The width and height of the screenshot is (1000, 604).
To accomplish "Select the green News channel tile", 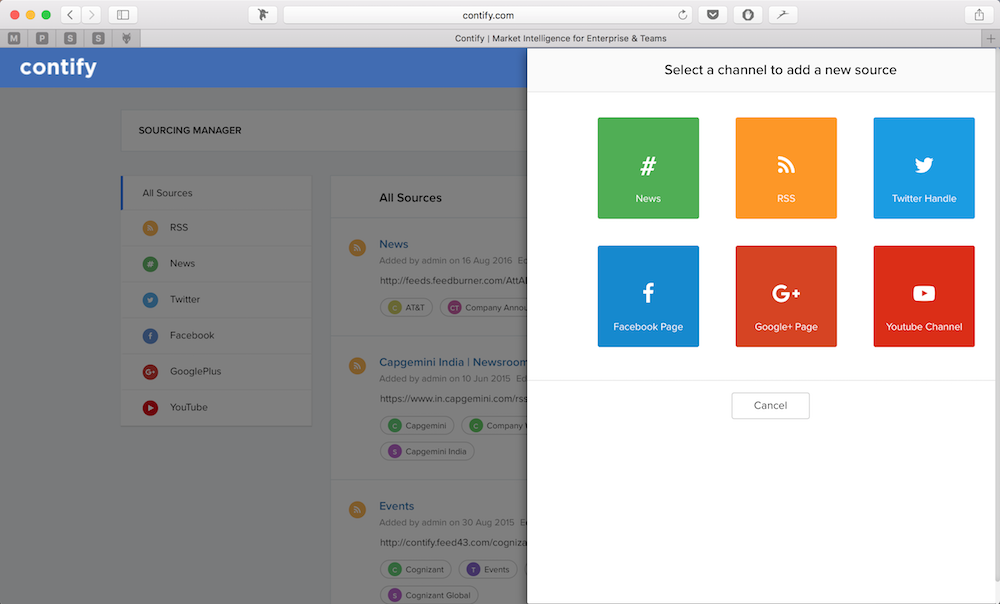I will 648,168.
